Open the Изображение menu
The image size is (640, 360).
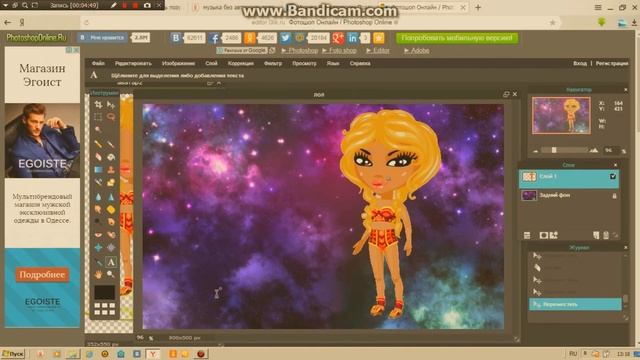coord(178,64)
